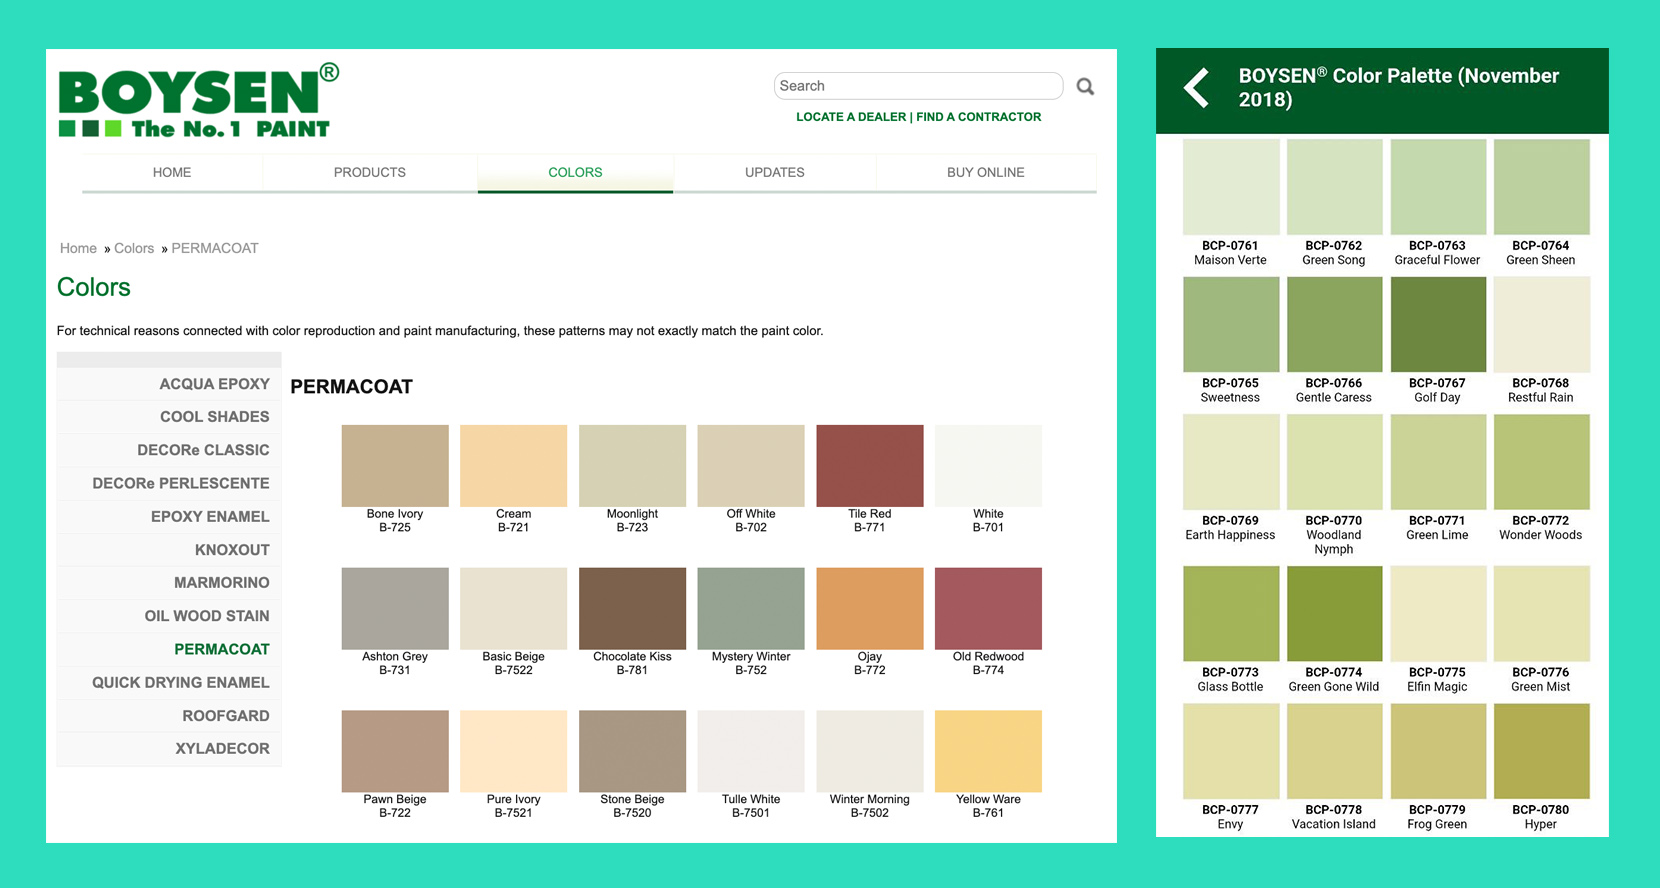Viewport: 1660px width, 888px height.
Task: Open the BUY ONLINE tab
Action: 986,172
